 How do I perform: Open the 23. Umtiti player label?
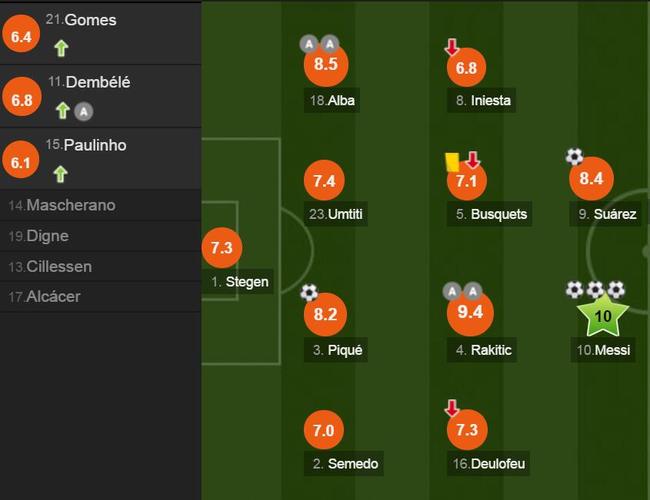tap(335, 214)
